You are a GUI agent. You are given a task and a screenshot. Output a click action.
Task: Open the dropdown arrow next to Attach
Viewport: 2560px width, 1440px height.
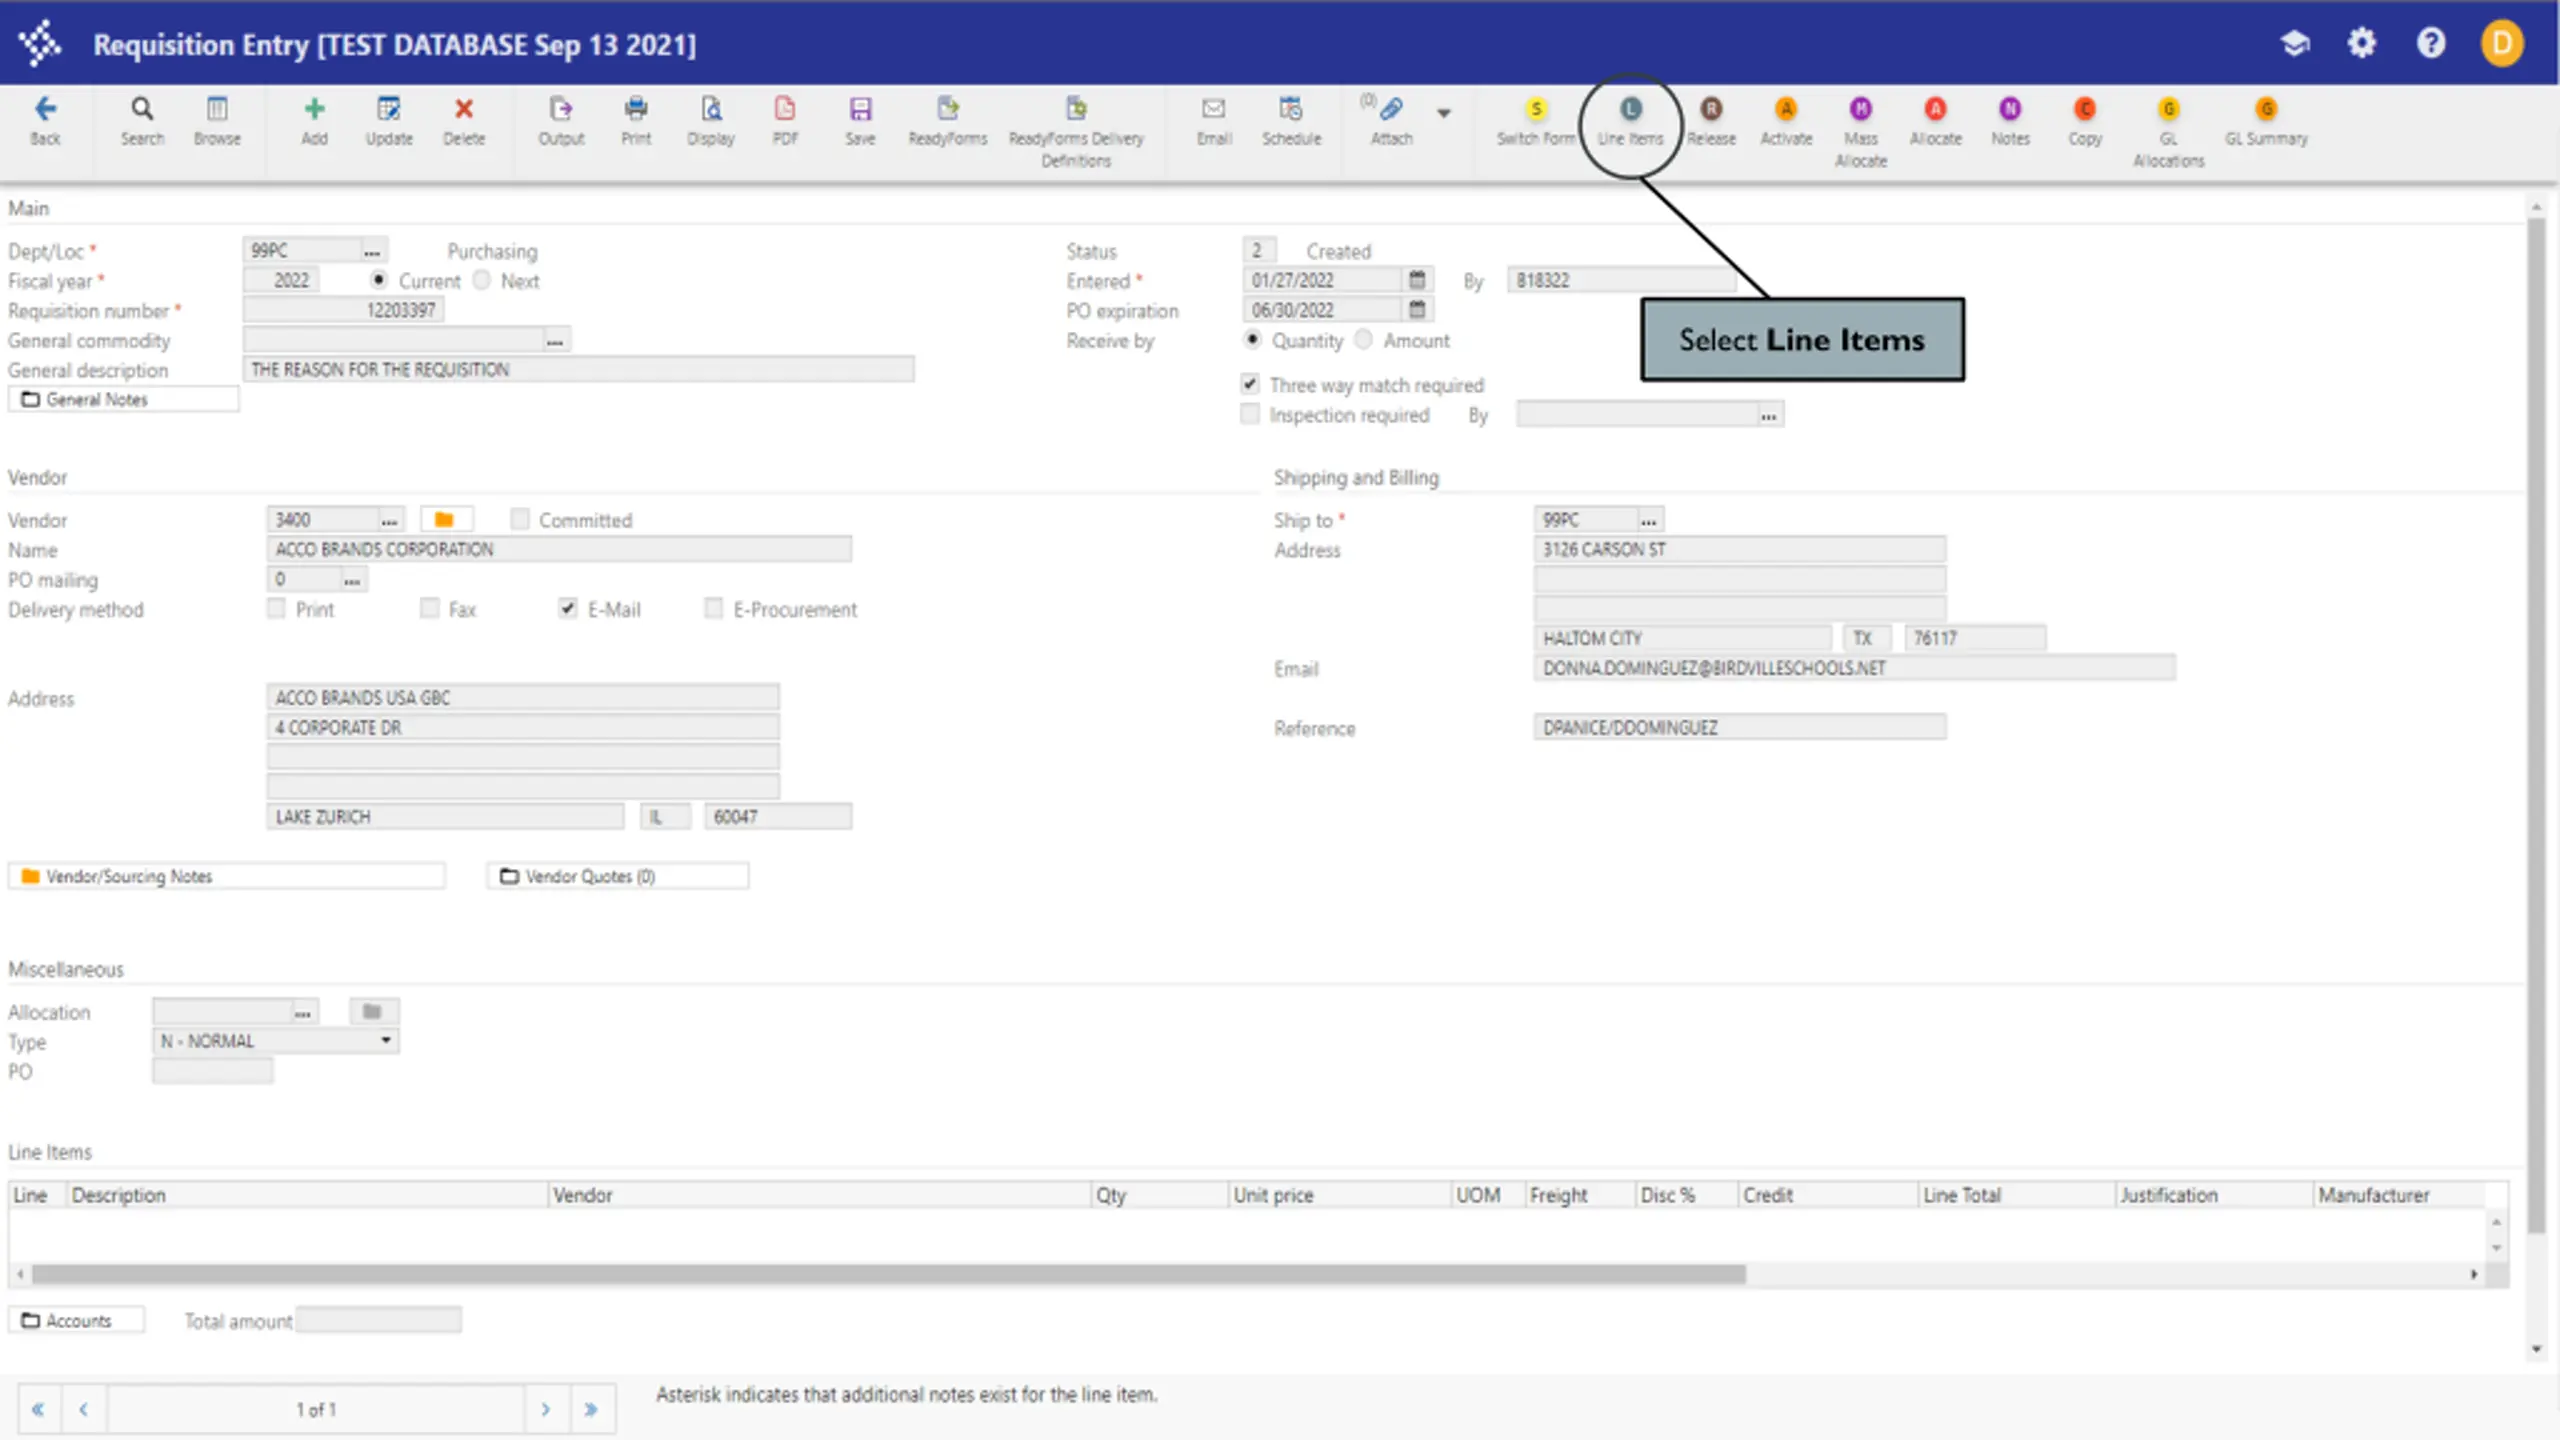pos(1443,113)
